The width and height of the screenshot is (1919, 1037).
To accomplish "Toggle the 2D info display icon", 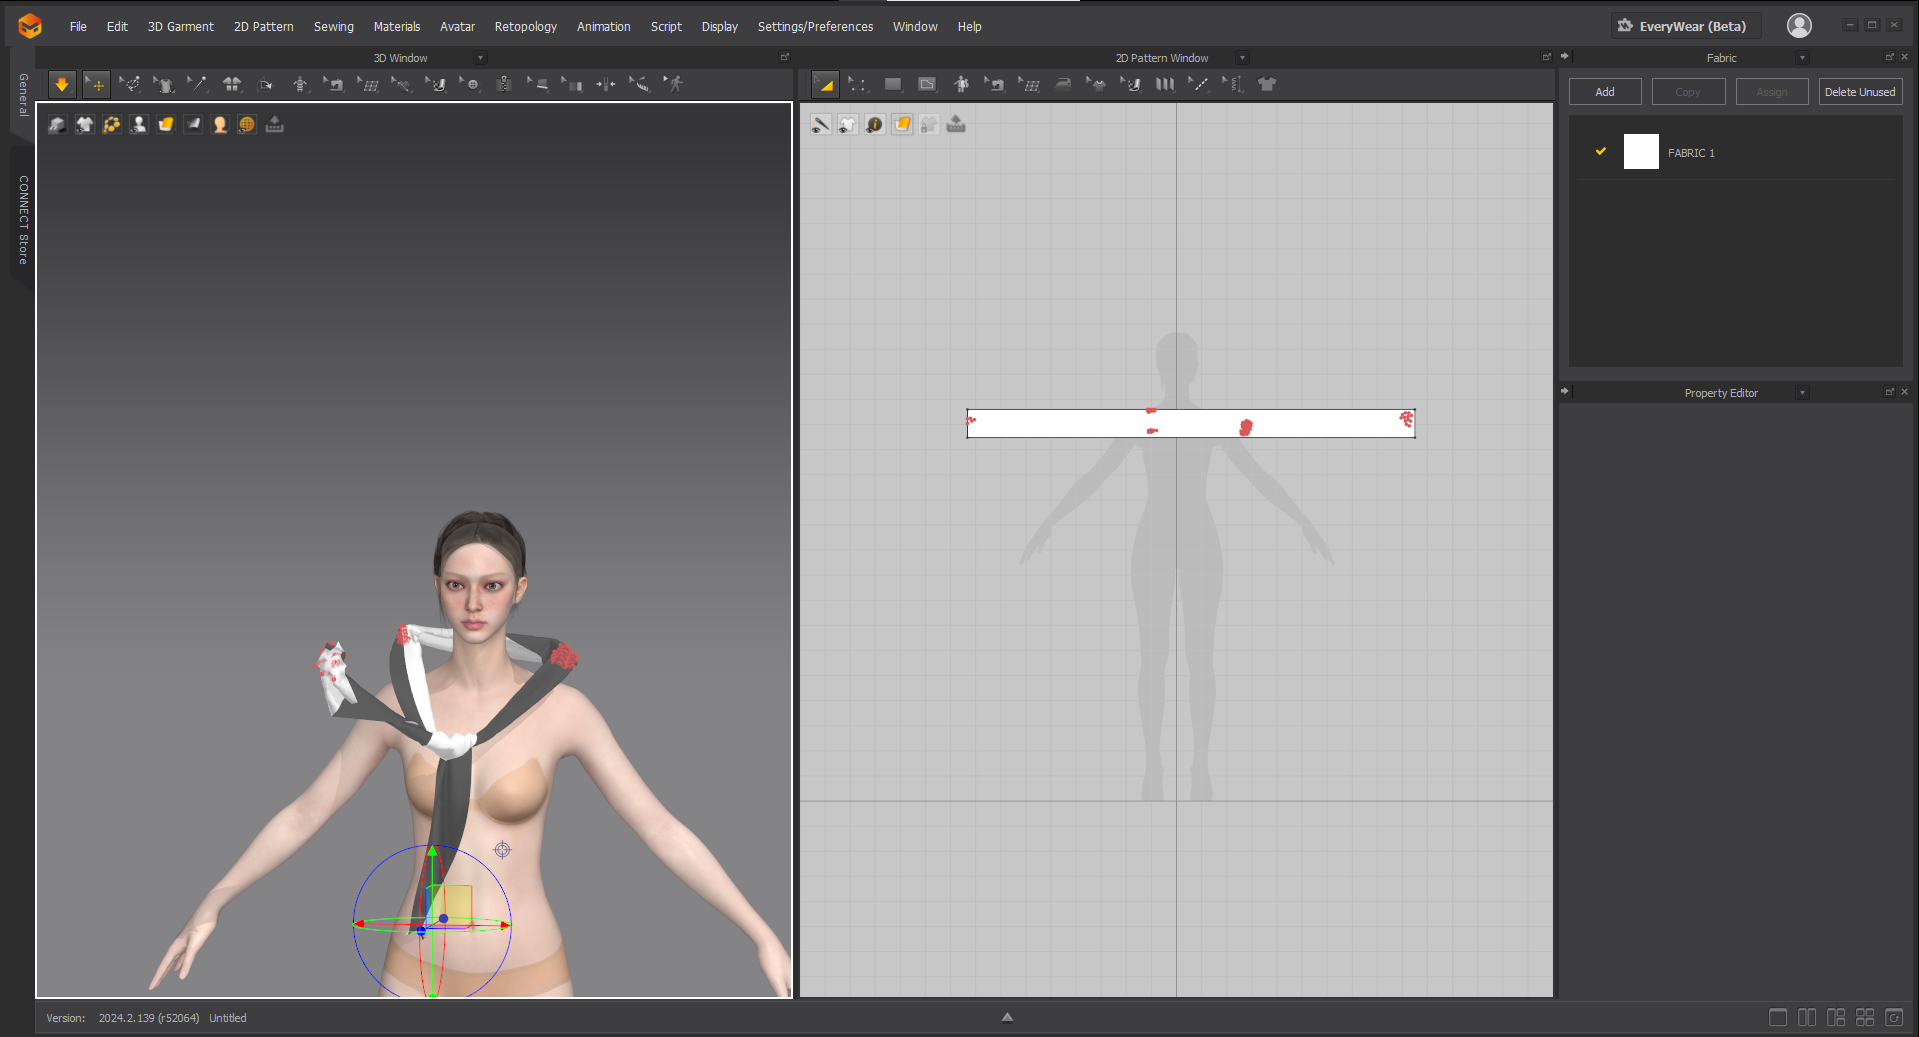I will pyautogui.click(x=875, y=124).
